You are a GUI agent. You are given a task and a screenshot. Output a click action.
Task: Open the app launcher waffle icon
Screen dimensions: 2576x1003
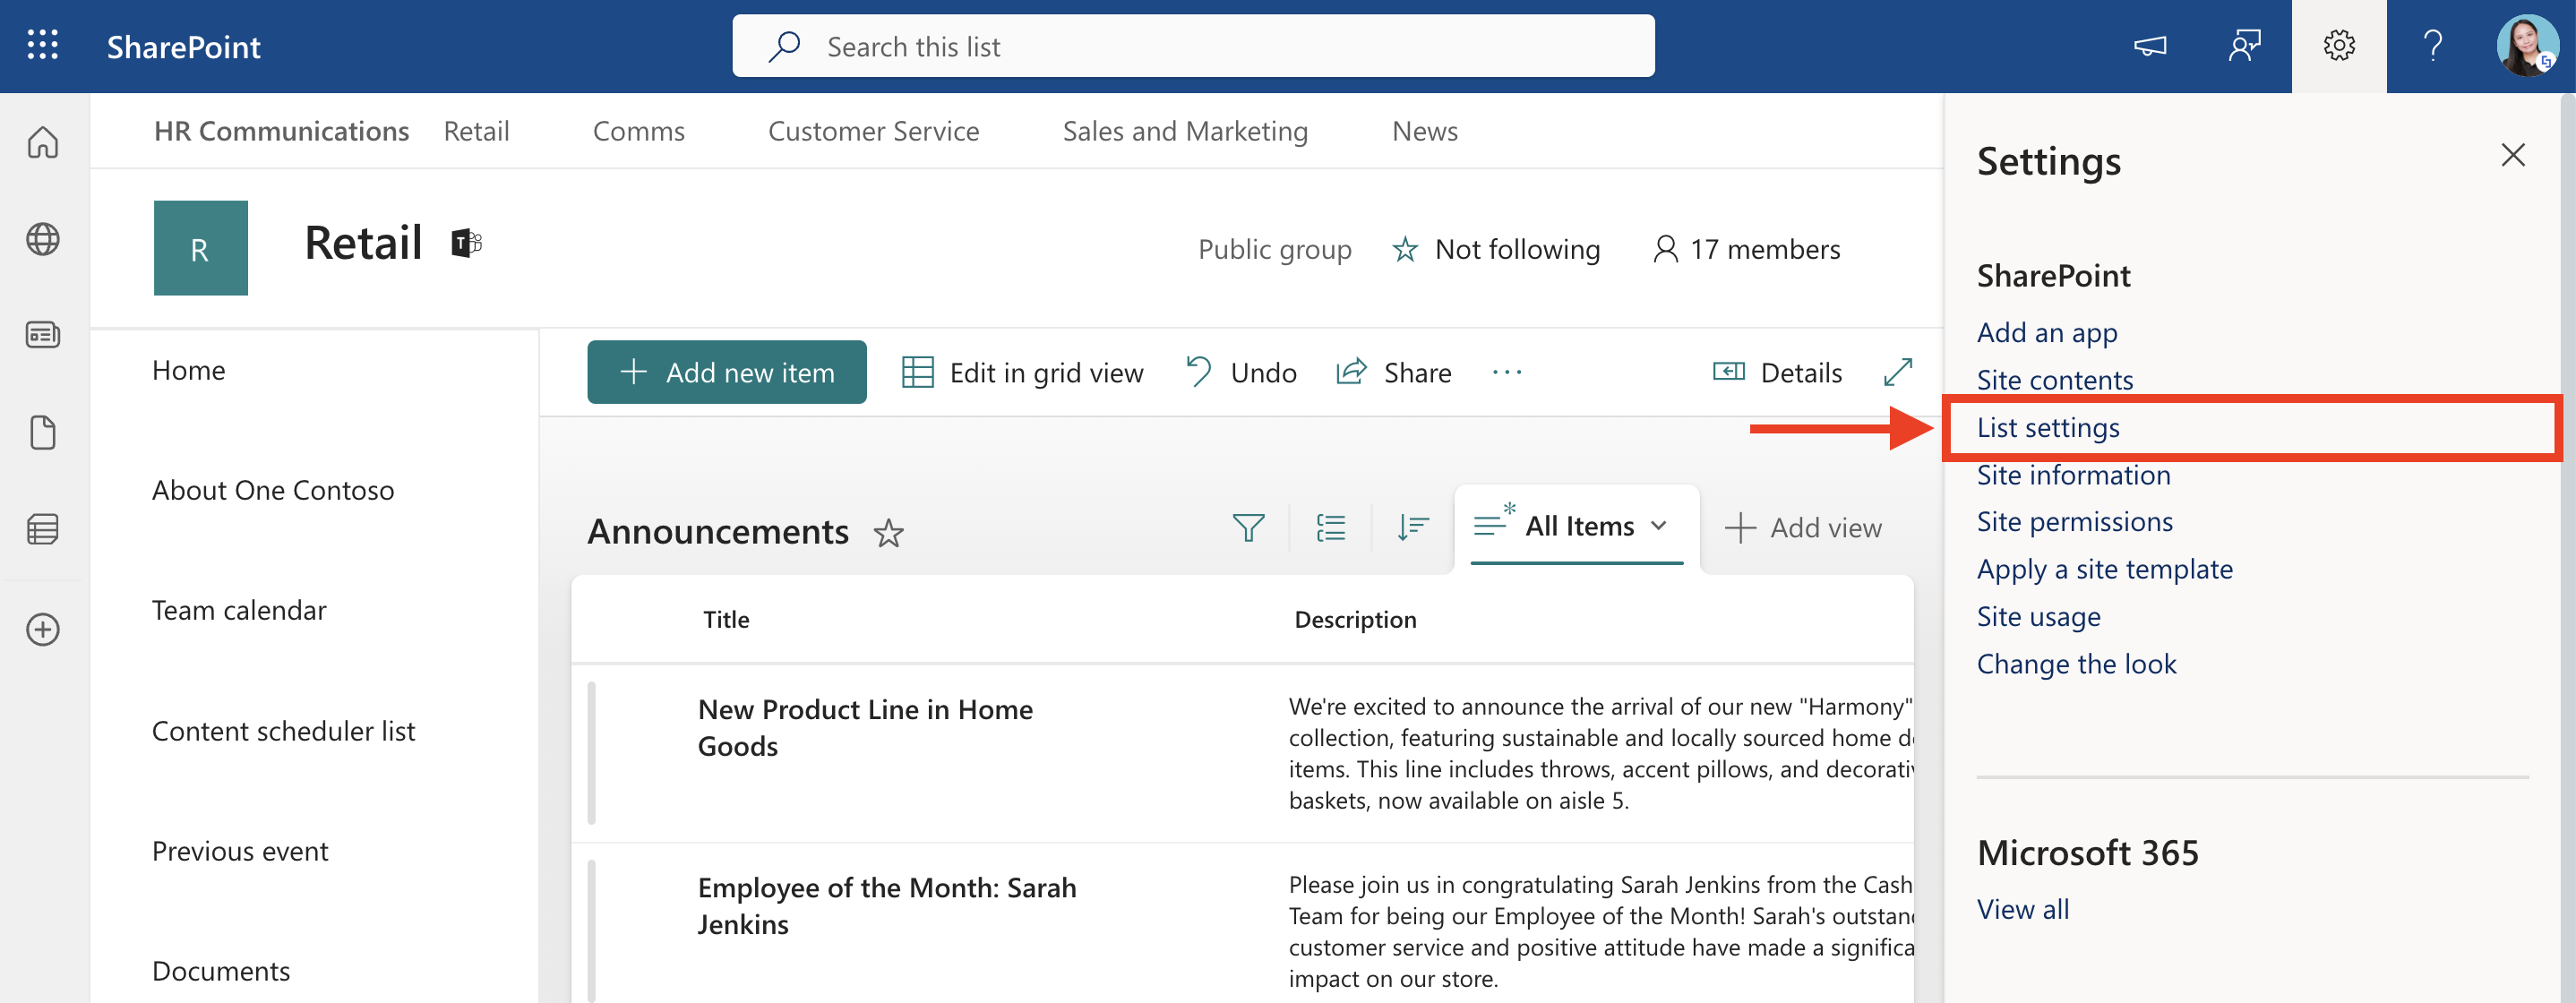[x=42, y=46]
